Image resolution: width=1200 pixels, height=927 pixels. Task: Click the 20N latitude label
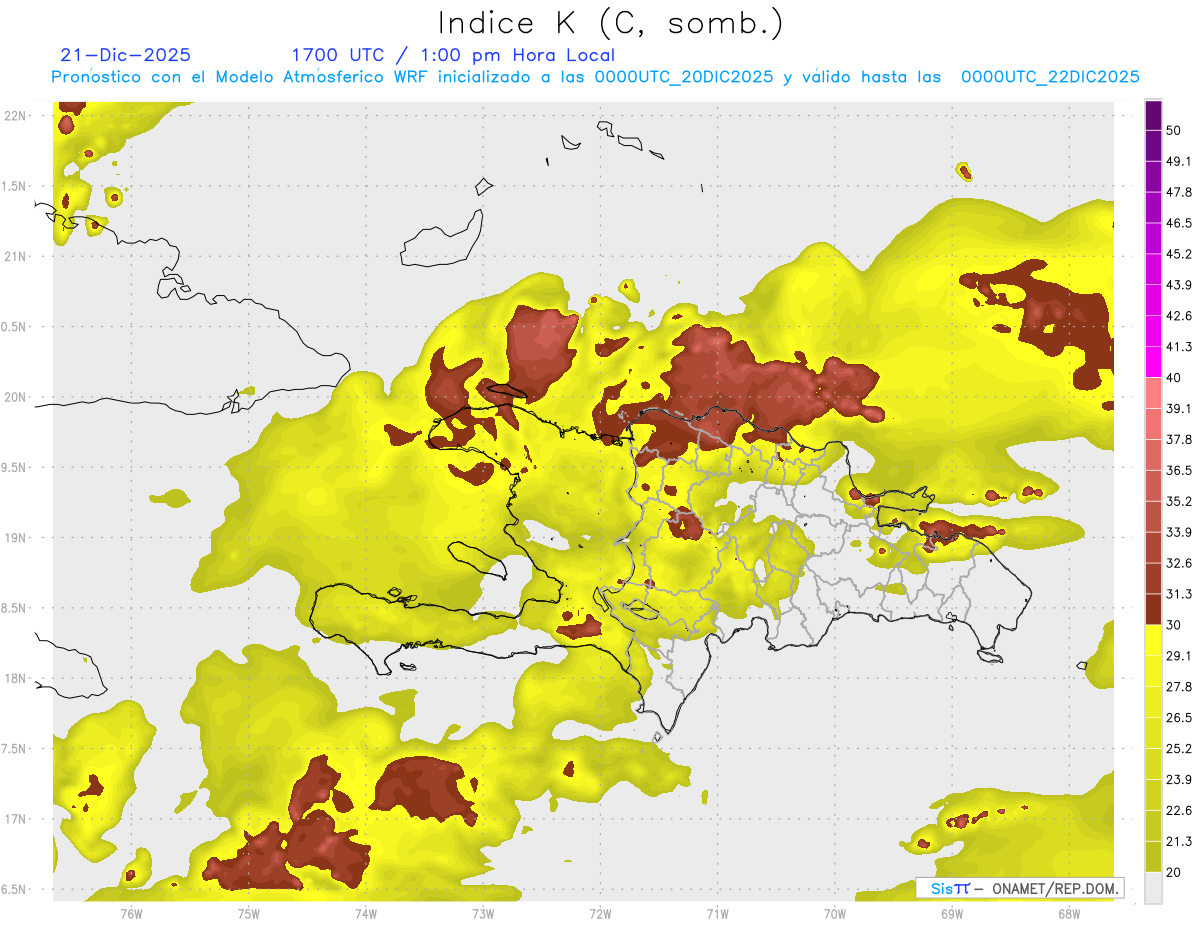(15, 397)
